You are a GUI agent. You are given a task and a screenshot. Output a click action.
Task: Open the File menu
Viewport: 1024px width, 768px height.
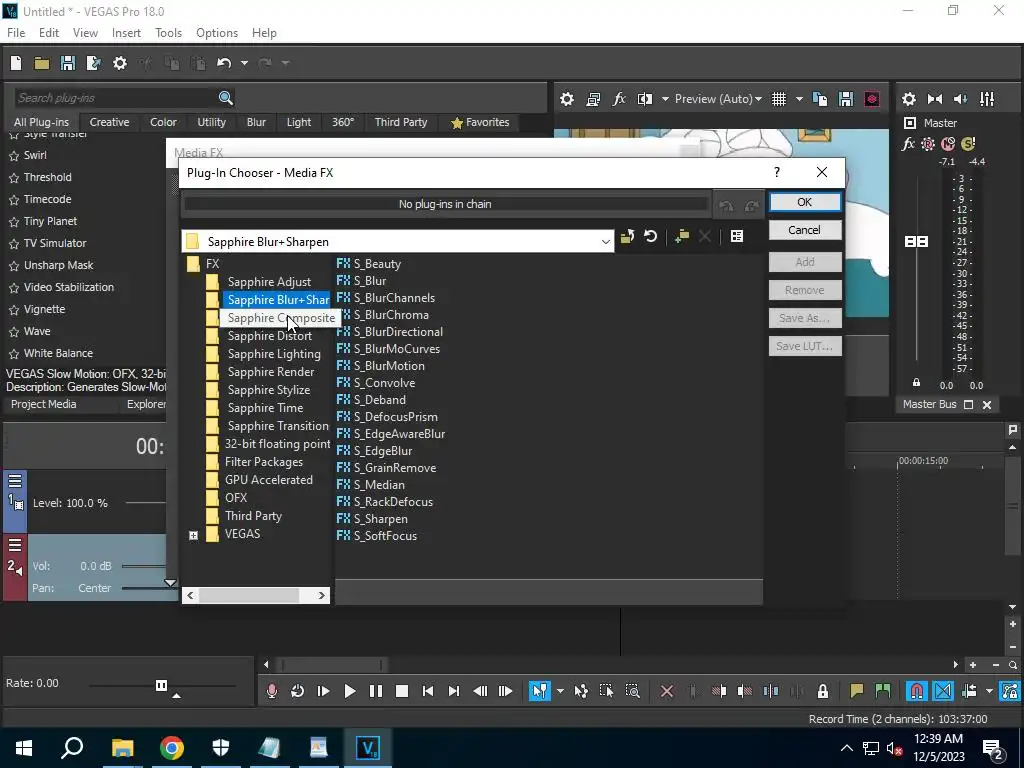(16, 33)
